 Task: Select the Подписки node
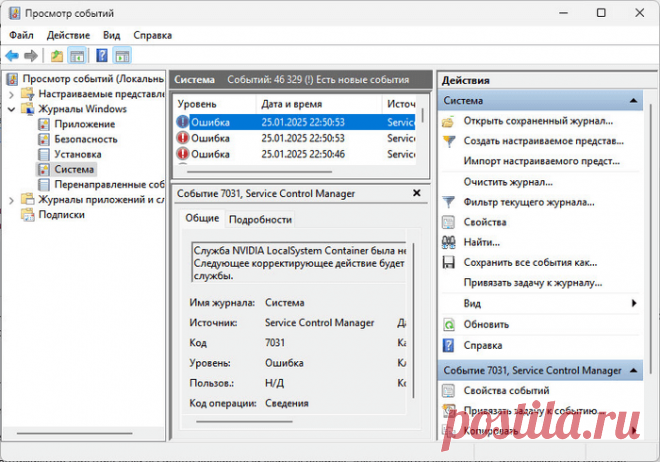tap(61, 215)
